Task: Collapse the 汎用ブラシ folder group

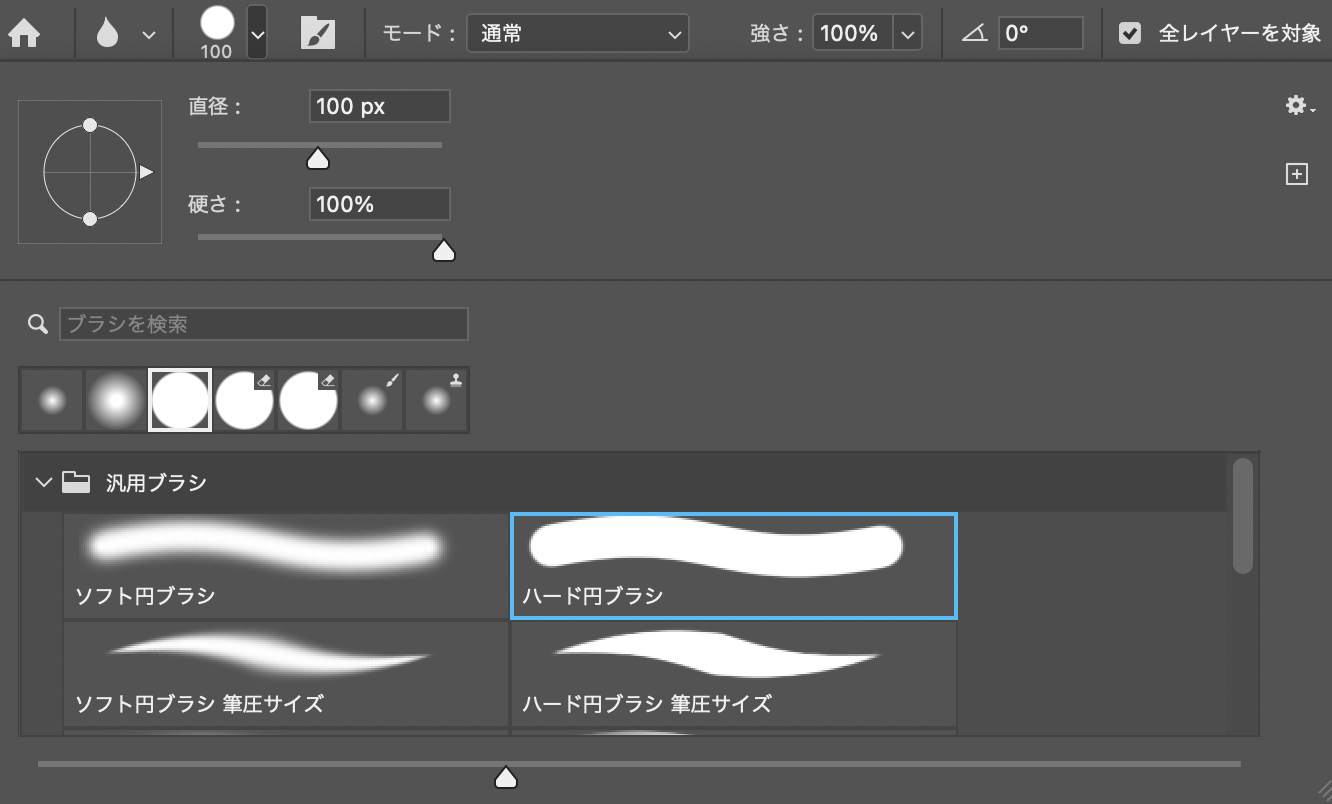Action: tap(43, 483)
